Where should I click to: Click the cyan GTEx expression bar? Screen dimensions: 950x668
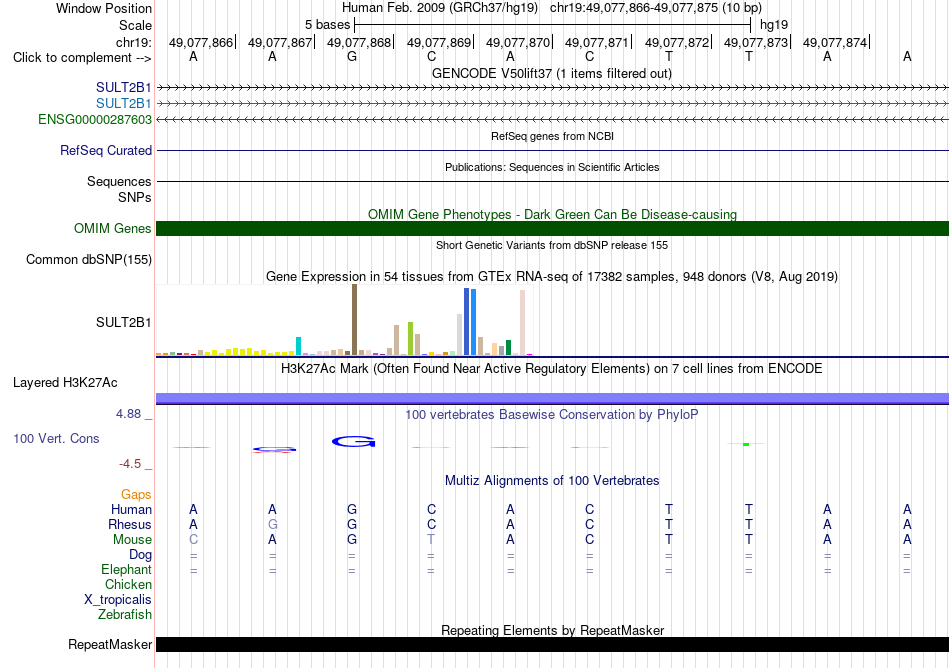pyautogui.click(x=298, y=345)
